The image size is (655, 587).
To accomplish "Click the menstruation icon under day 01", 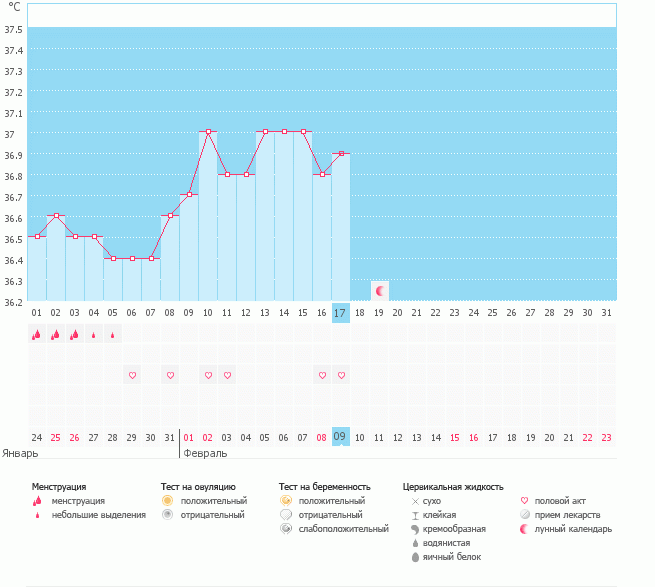I will (x=36, y=335).
